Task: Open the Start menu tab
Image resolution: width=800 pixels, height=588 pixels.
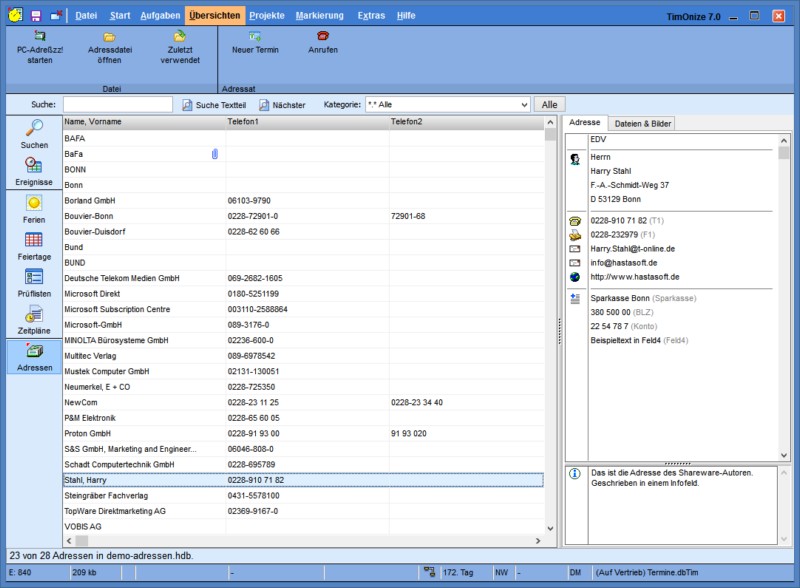Action: (120, 16)
